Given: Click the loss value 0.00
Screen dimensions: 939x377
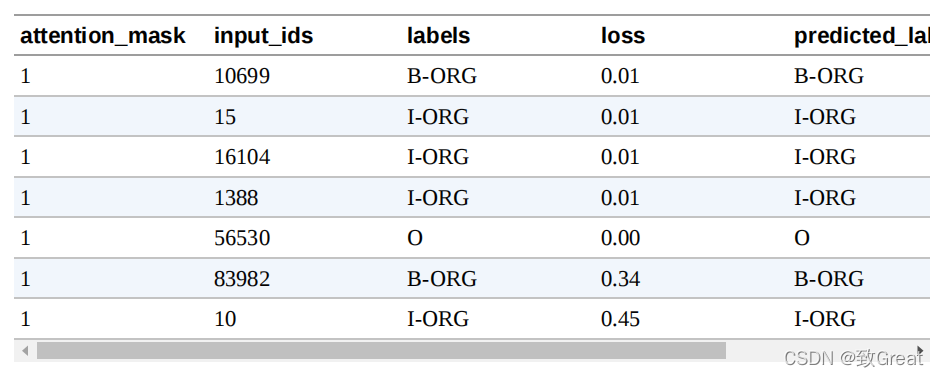Looking at the screenshot, I should pyautogui.click(x=620, y=238).
